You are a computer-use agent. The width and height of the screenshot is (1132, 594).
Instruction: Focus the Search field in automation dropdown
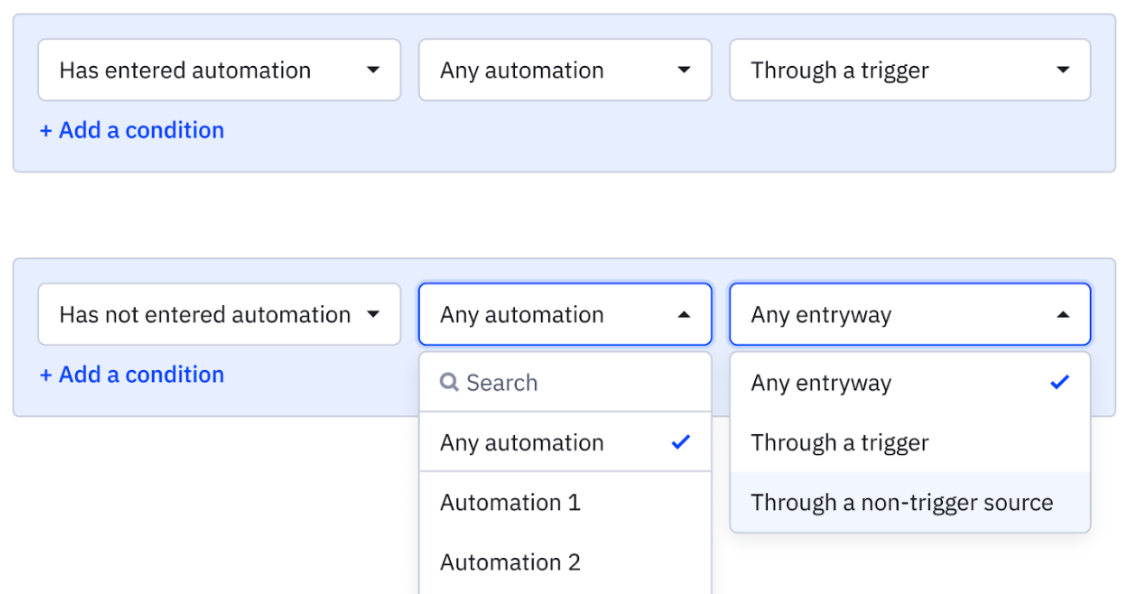(565, 383)
